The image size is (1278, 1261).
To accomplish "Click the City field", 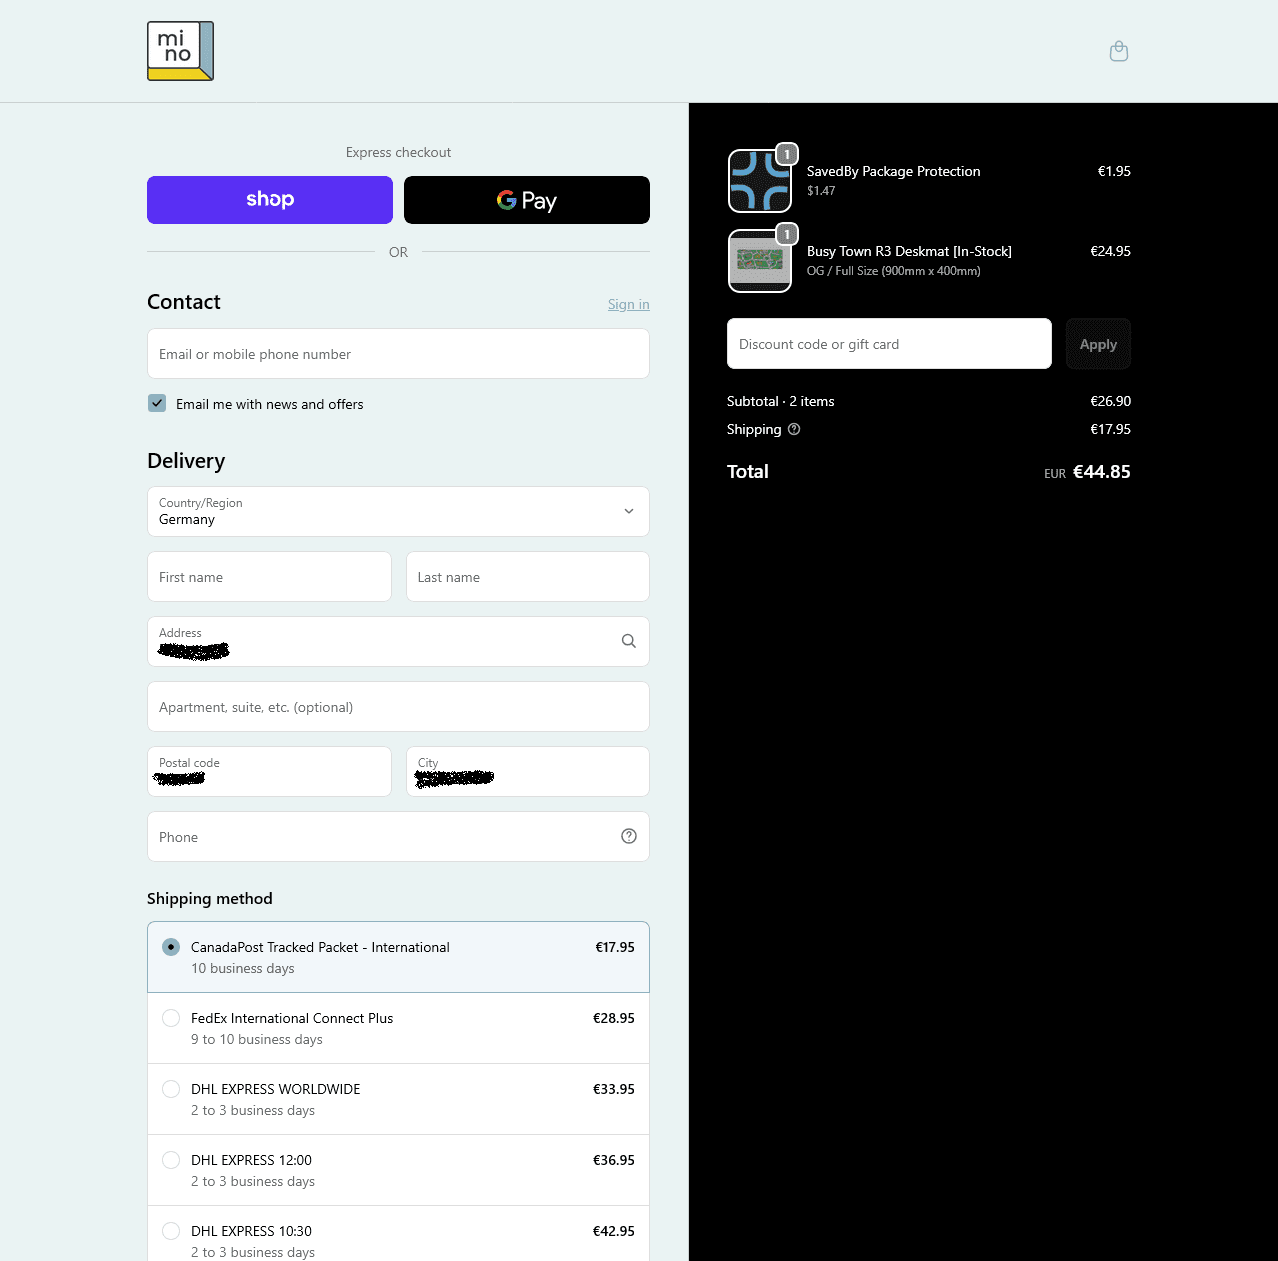I will pyautogui.click(x=528, y=771).
